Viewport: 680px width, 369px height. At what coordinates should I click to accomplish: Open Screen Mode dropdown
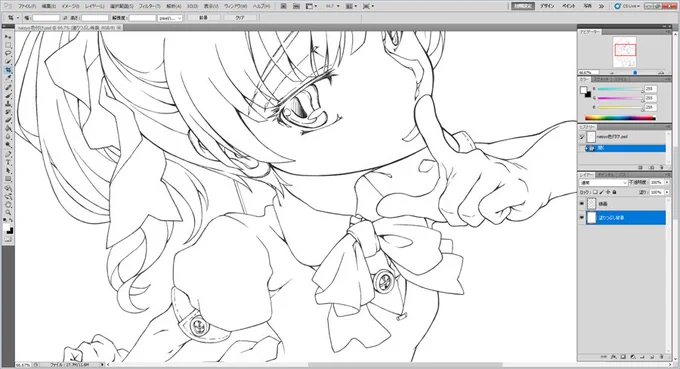click(368, 6)
